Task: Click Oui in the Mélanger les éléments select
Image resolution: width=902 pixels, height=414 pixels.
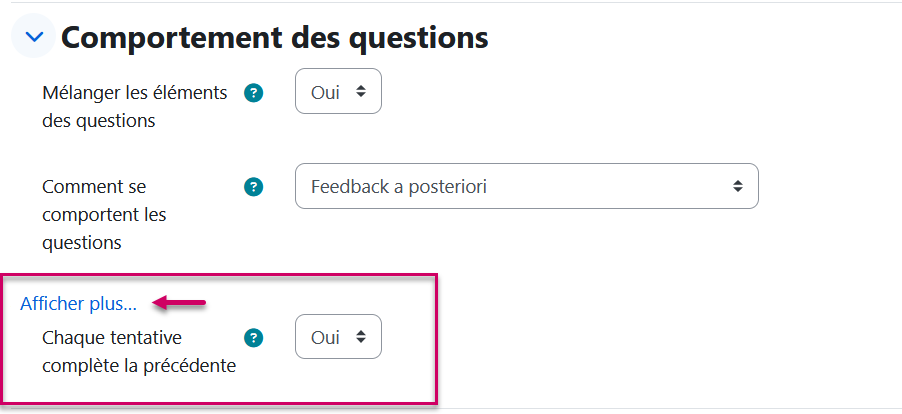Action: tap(325, 92)
